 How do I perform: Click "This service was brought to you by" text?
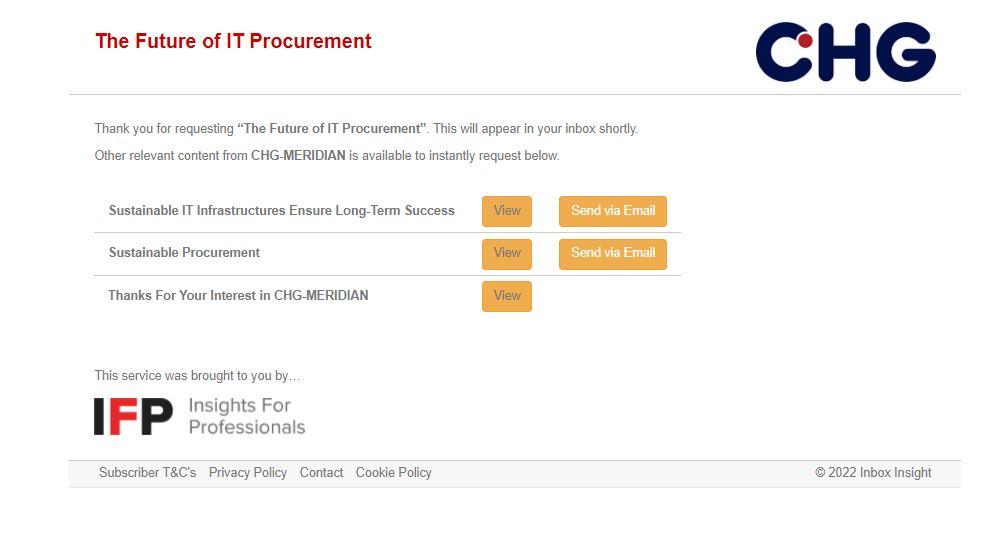[x=197, y=376]
